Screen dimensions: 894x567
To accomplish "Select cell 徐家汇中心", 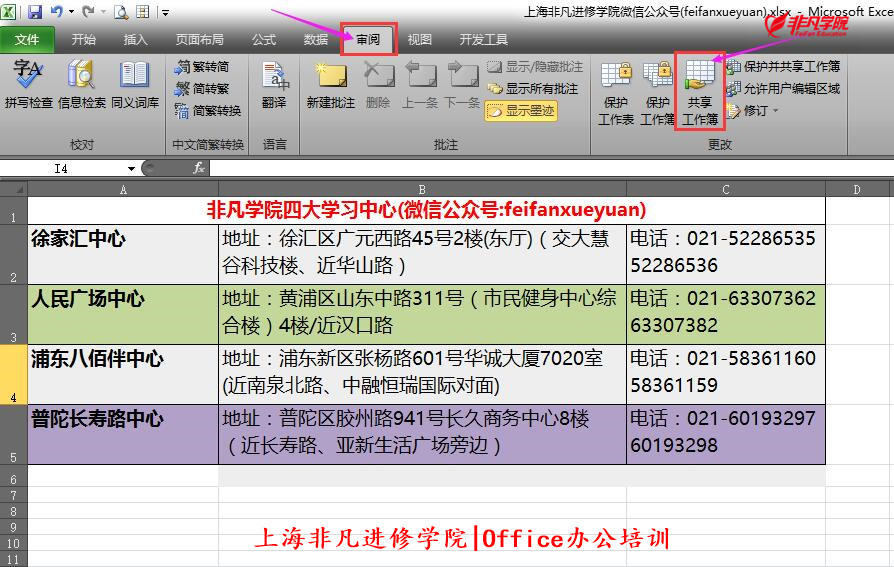I will coord(123,254).
